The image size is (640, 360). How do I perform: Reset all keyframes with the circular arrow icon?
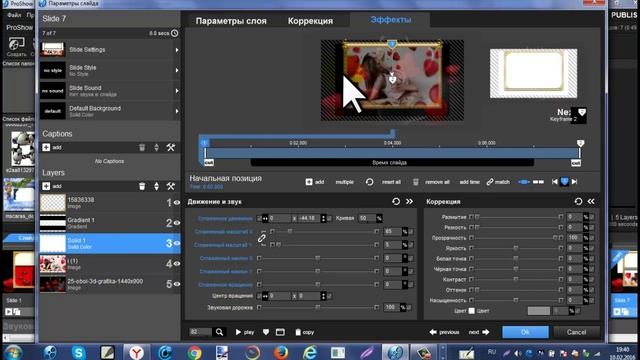click(x=369, y=182)
